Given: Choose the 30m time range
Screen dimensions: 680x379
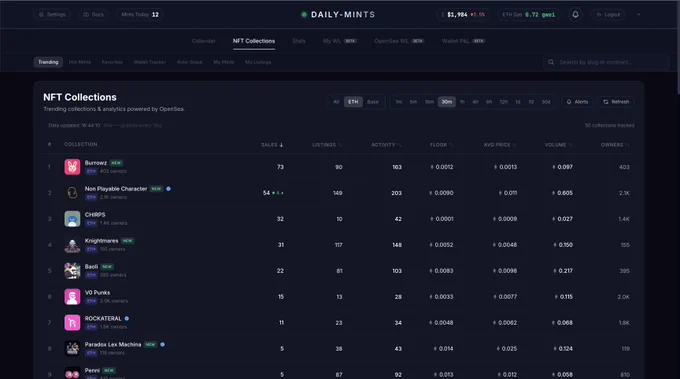Looking at the screenshot, I should coord(447,102).
